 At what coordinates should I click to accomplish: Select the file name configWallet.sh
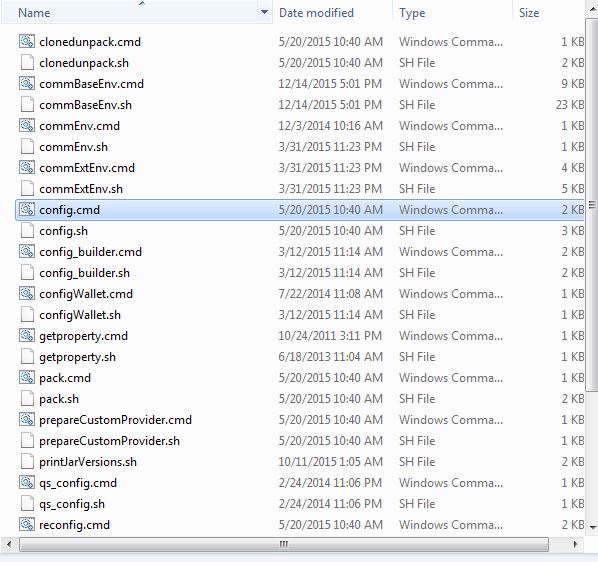[x=80, y=315]
